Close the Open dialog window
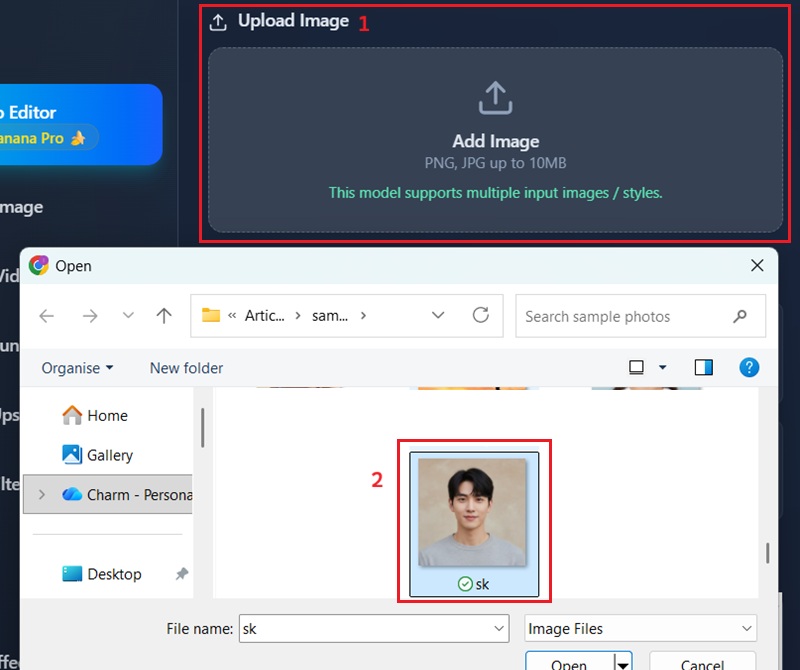The height and width of the screenshot is (670, 800). click(757, 265)
